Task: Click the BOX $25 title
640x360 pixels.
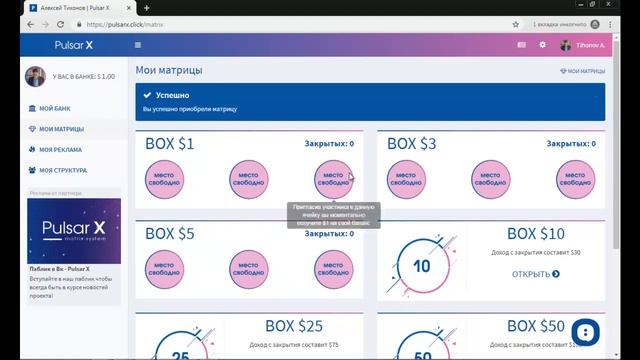Action: (294, 326)
